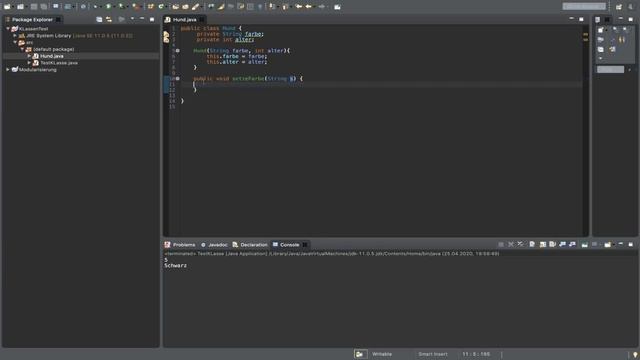Select the Hund.java editor tab
Image resolution: width=640 pixels, height=360 pixels.
[184, 20]
